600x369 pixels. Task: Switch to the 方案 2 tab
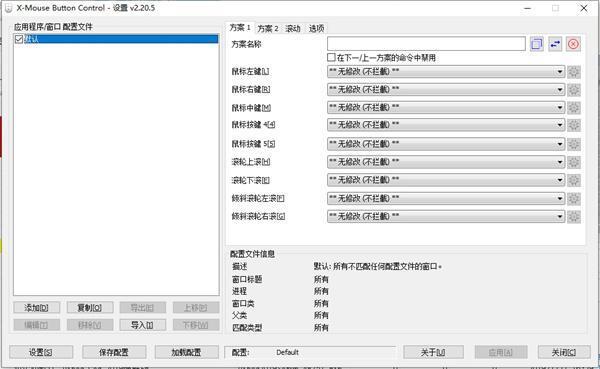click(x=268, y=28)
